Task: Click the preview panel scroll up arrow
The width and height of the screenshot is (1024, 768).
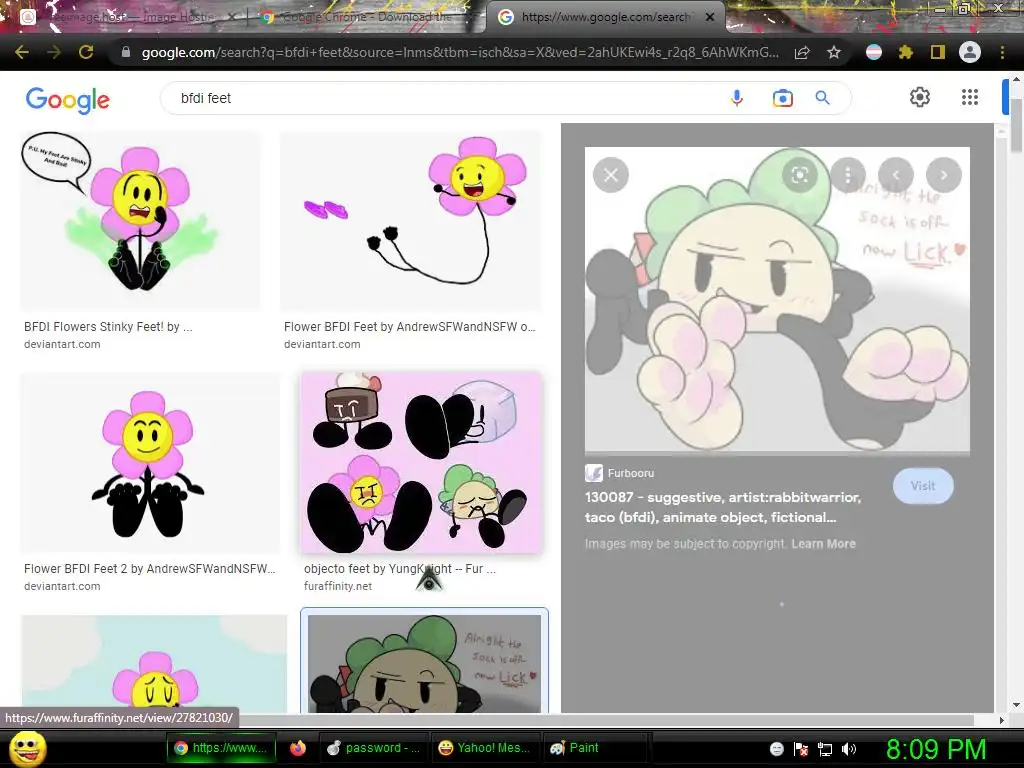Action: tap(1001, 131)
